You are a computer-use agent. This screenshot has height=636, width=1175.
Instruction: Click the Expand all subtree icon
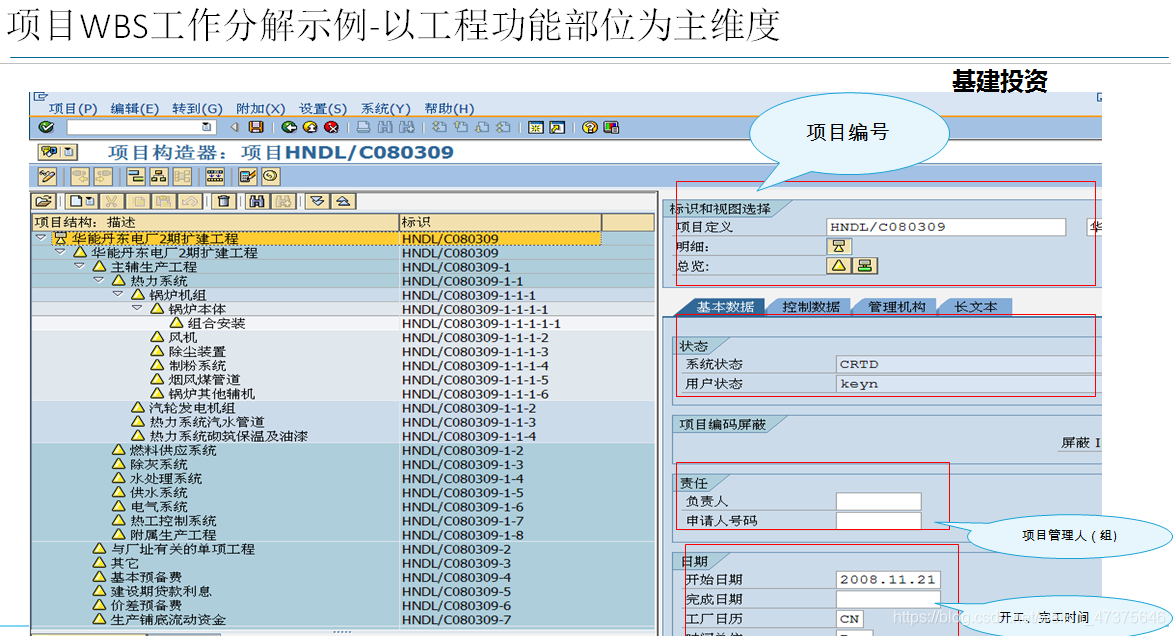point(317,201)
